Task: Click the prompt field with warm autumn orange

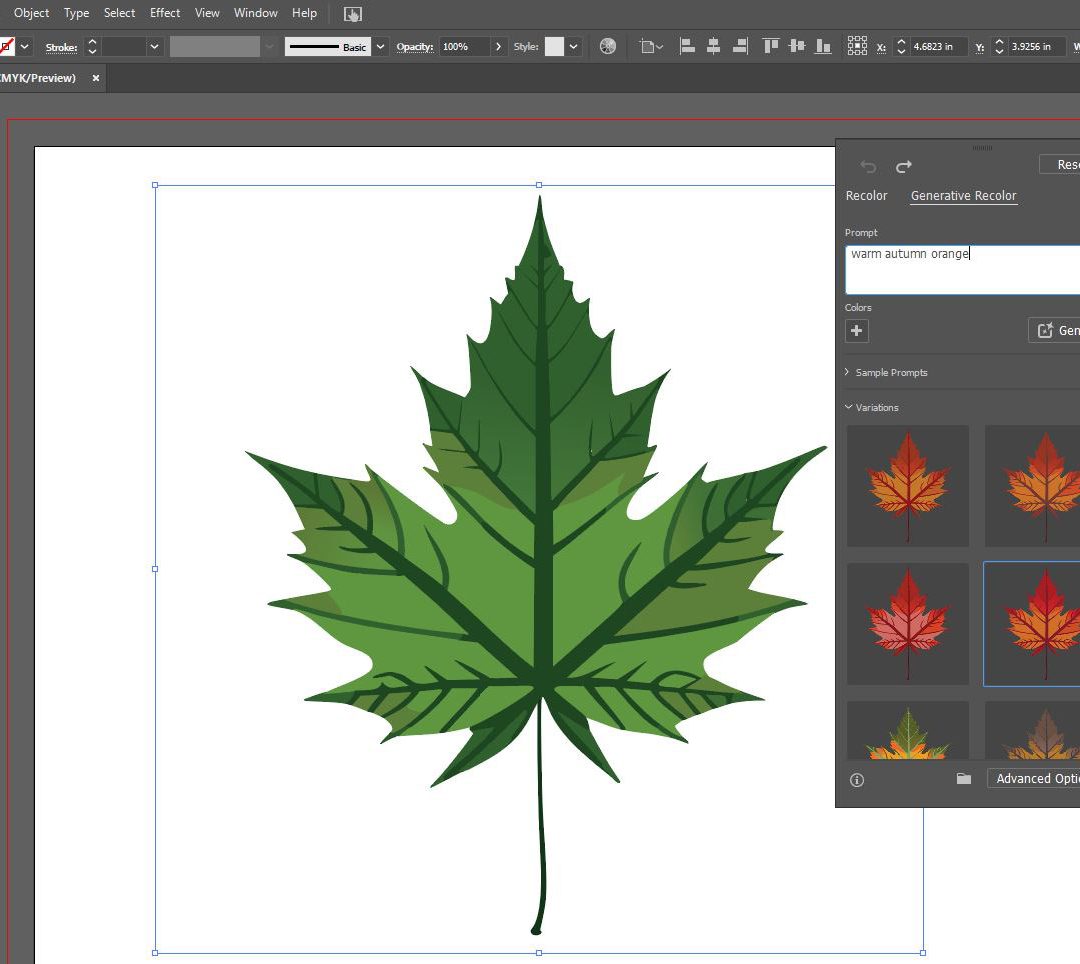Action: tap(962, 269)
